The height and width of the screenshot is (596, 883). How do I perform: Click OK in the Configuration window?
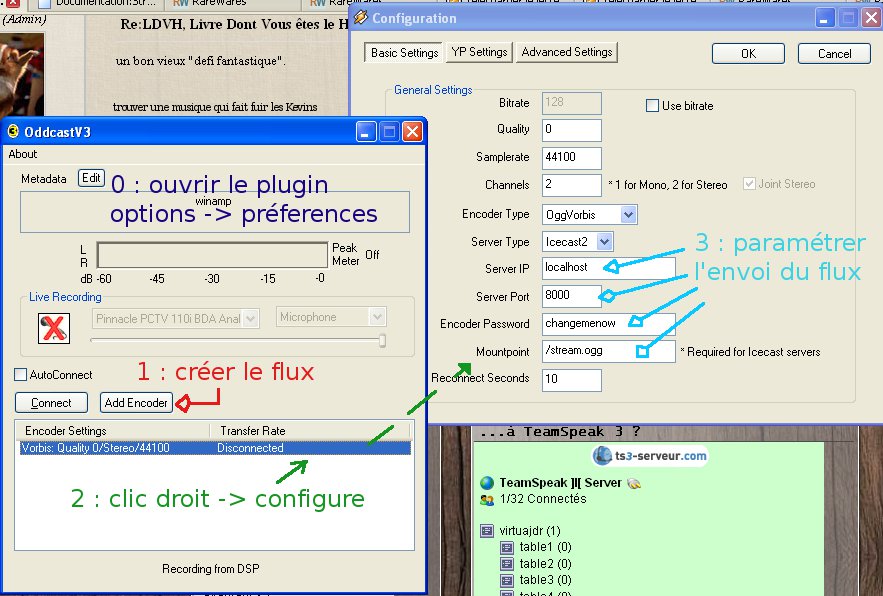[748, 54]
